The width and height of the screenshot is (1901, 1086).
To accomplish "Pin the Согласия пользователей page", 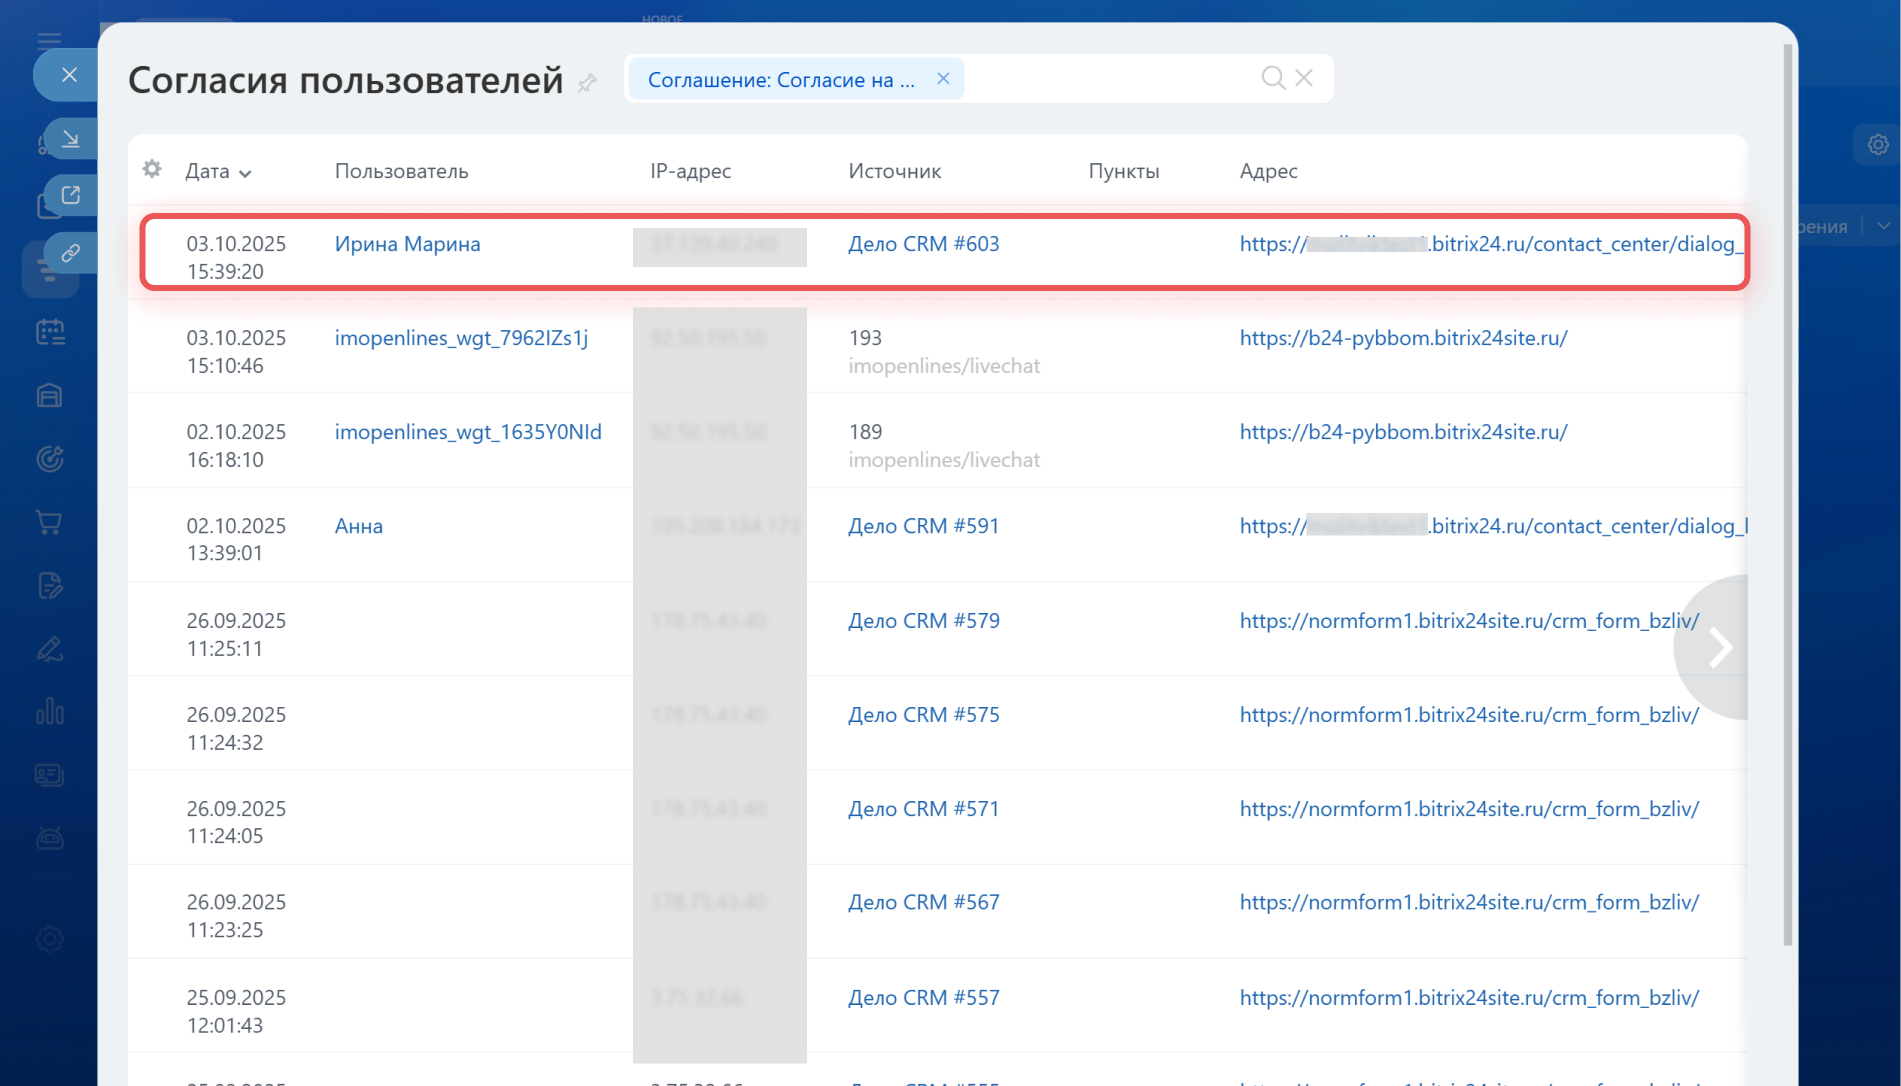I will [x=587, y=83].
